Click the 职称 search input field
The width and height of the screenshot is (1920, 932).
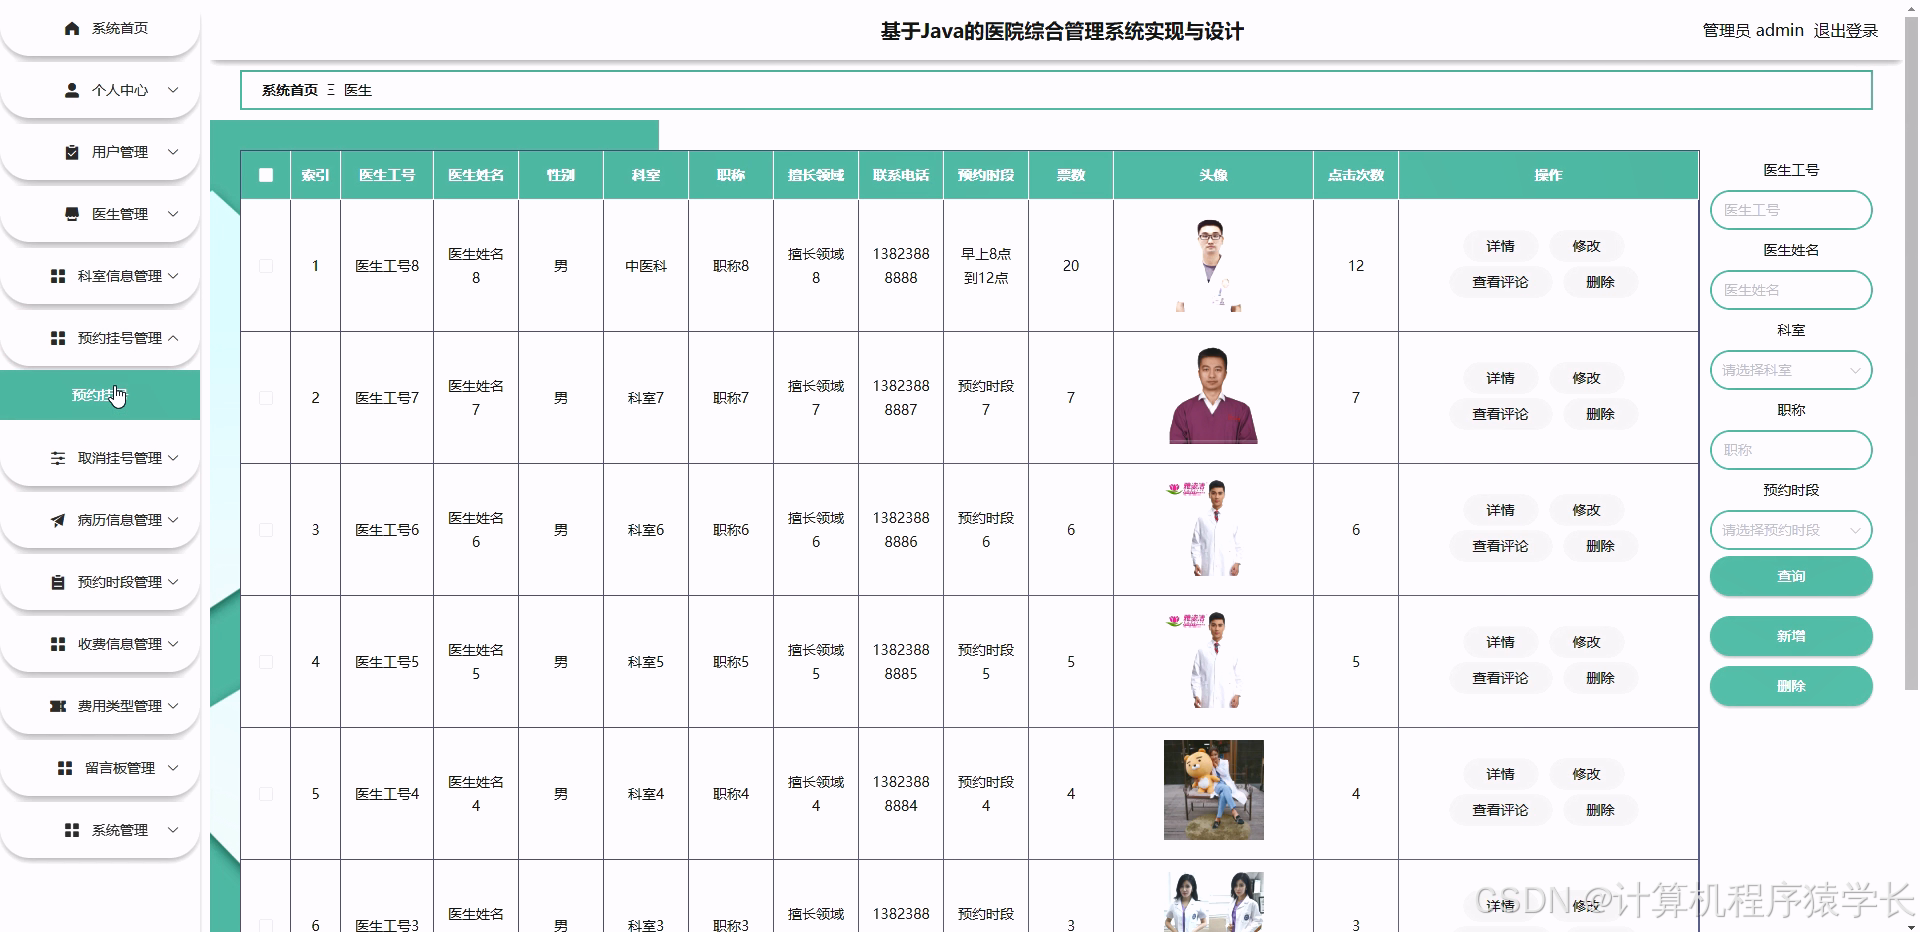(x=1791, y=450)
